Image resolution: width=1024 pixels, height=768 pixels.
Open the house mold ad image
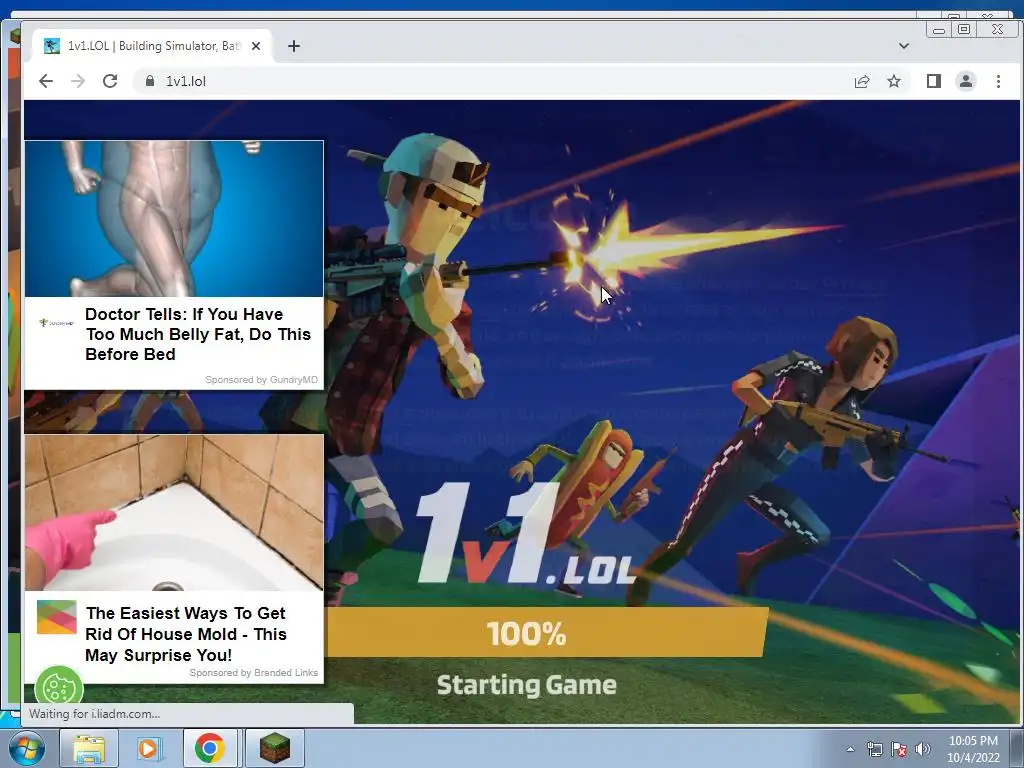174,513
